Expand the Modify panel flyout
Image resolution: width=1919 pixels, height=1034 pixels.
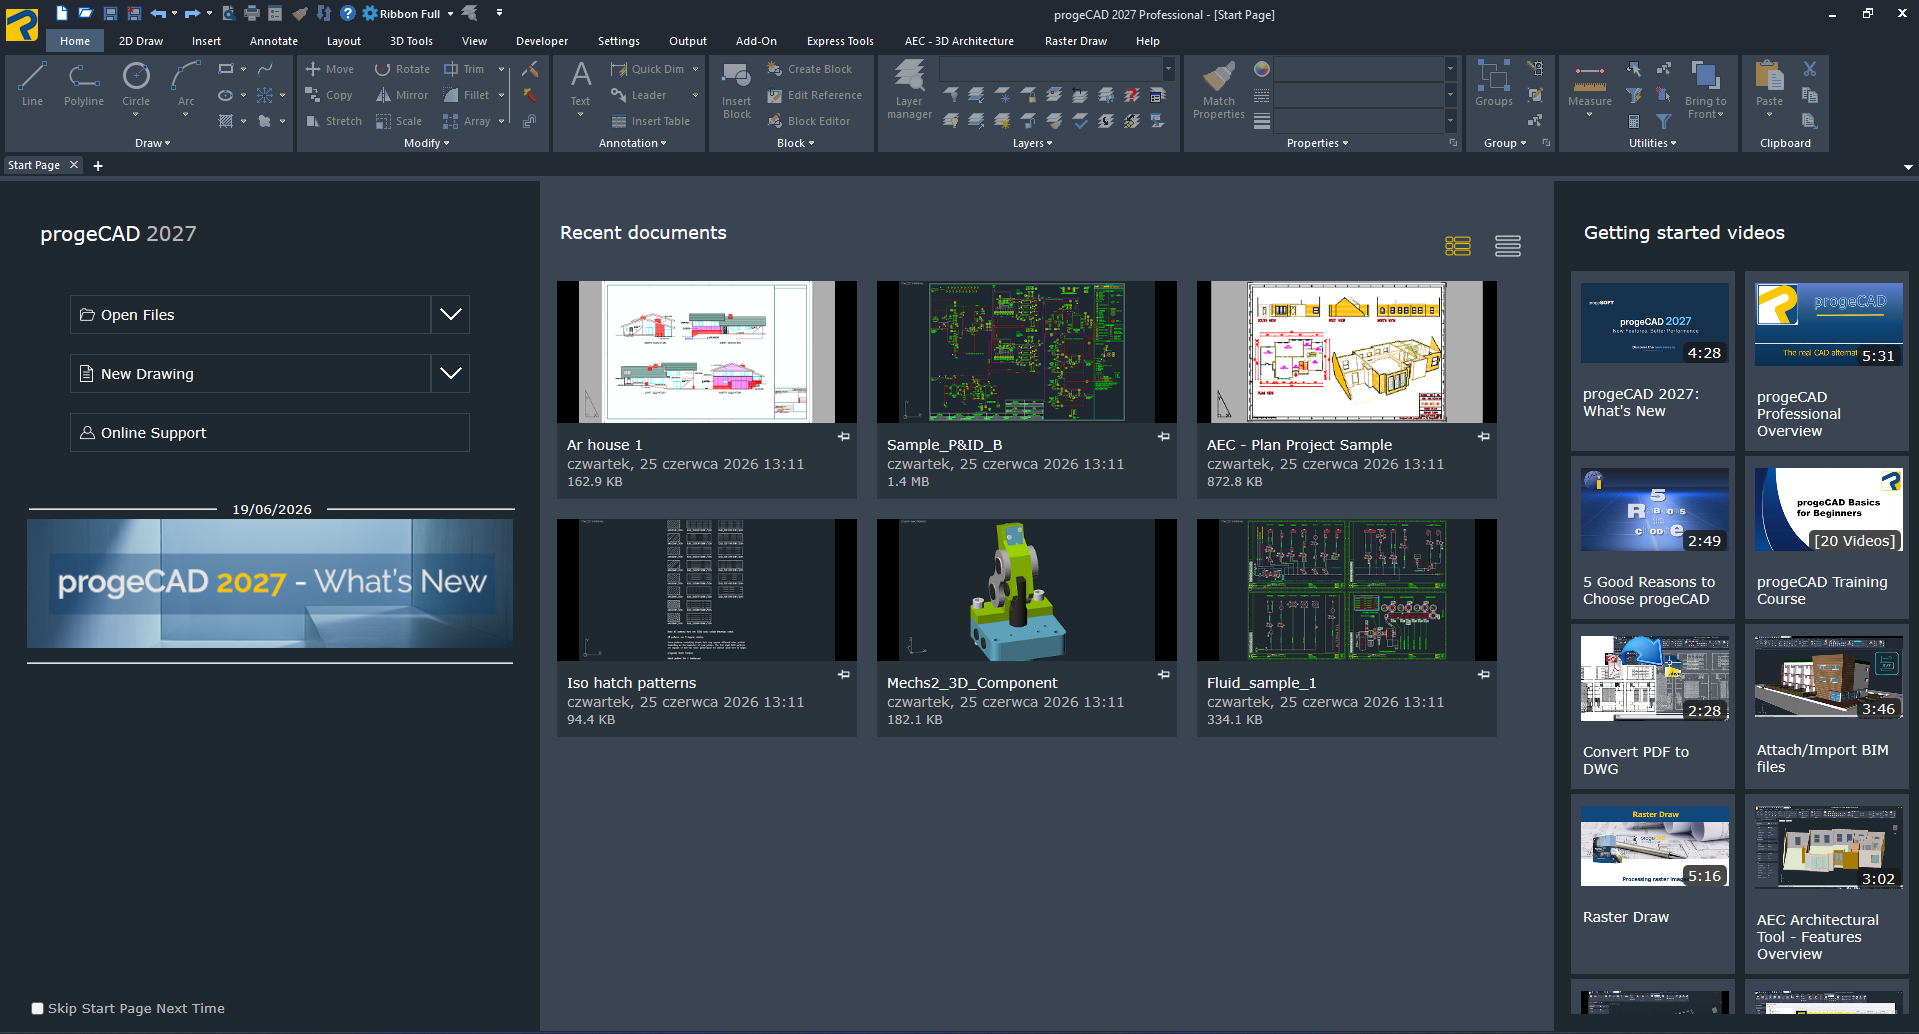pos(427,143)
